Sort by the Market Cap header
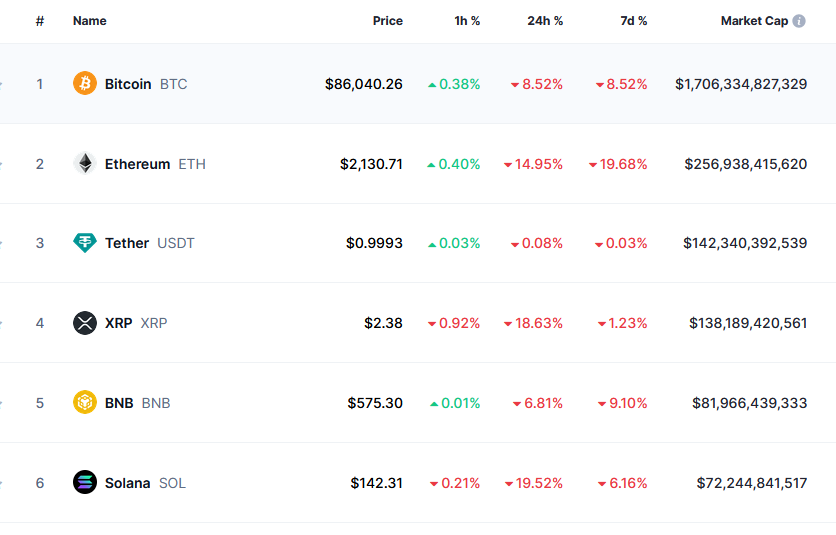 754,21
